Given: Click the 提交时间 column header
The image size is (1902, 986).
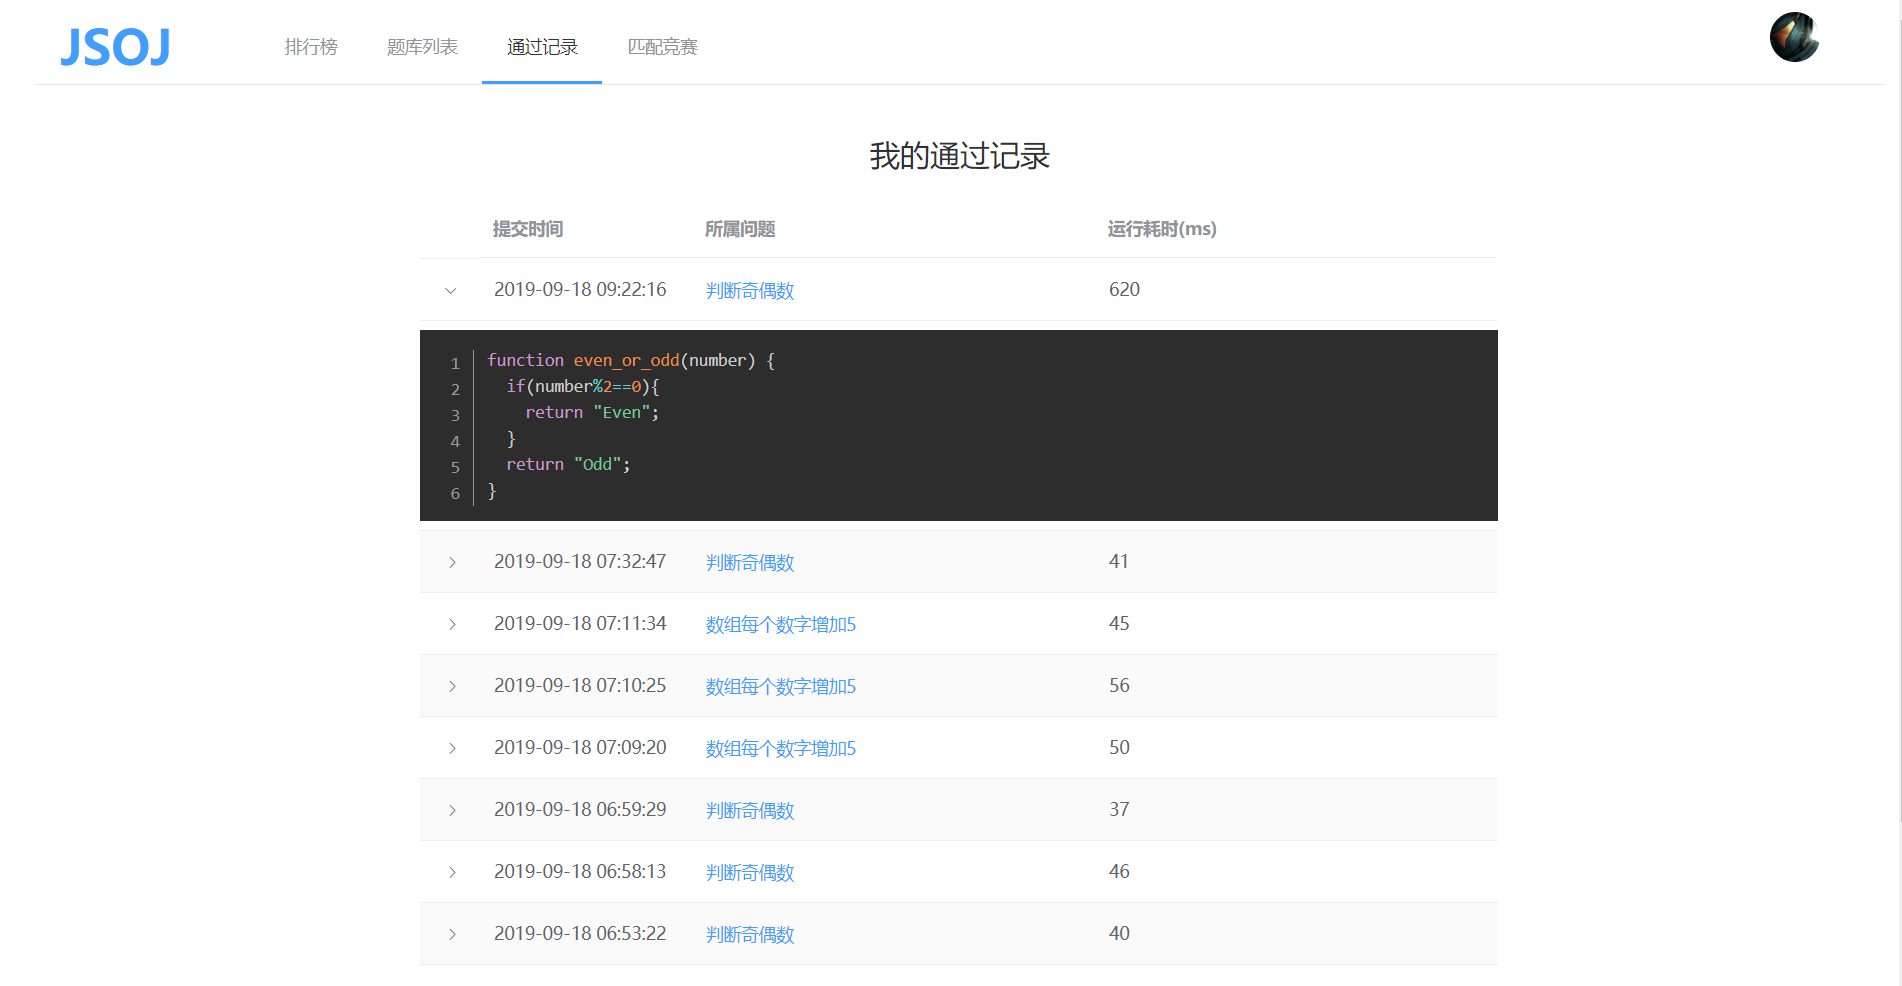Looking at the screenshot, I should [x=528, y=229].
